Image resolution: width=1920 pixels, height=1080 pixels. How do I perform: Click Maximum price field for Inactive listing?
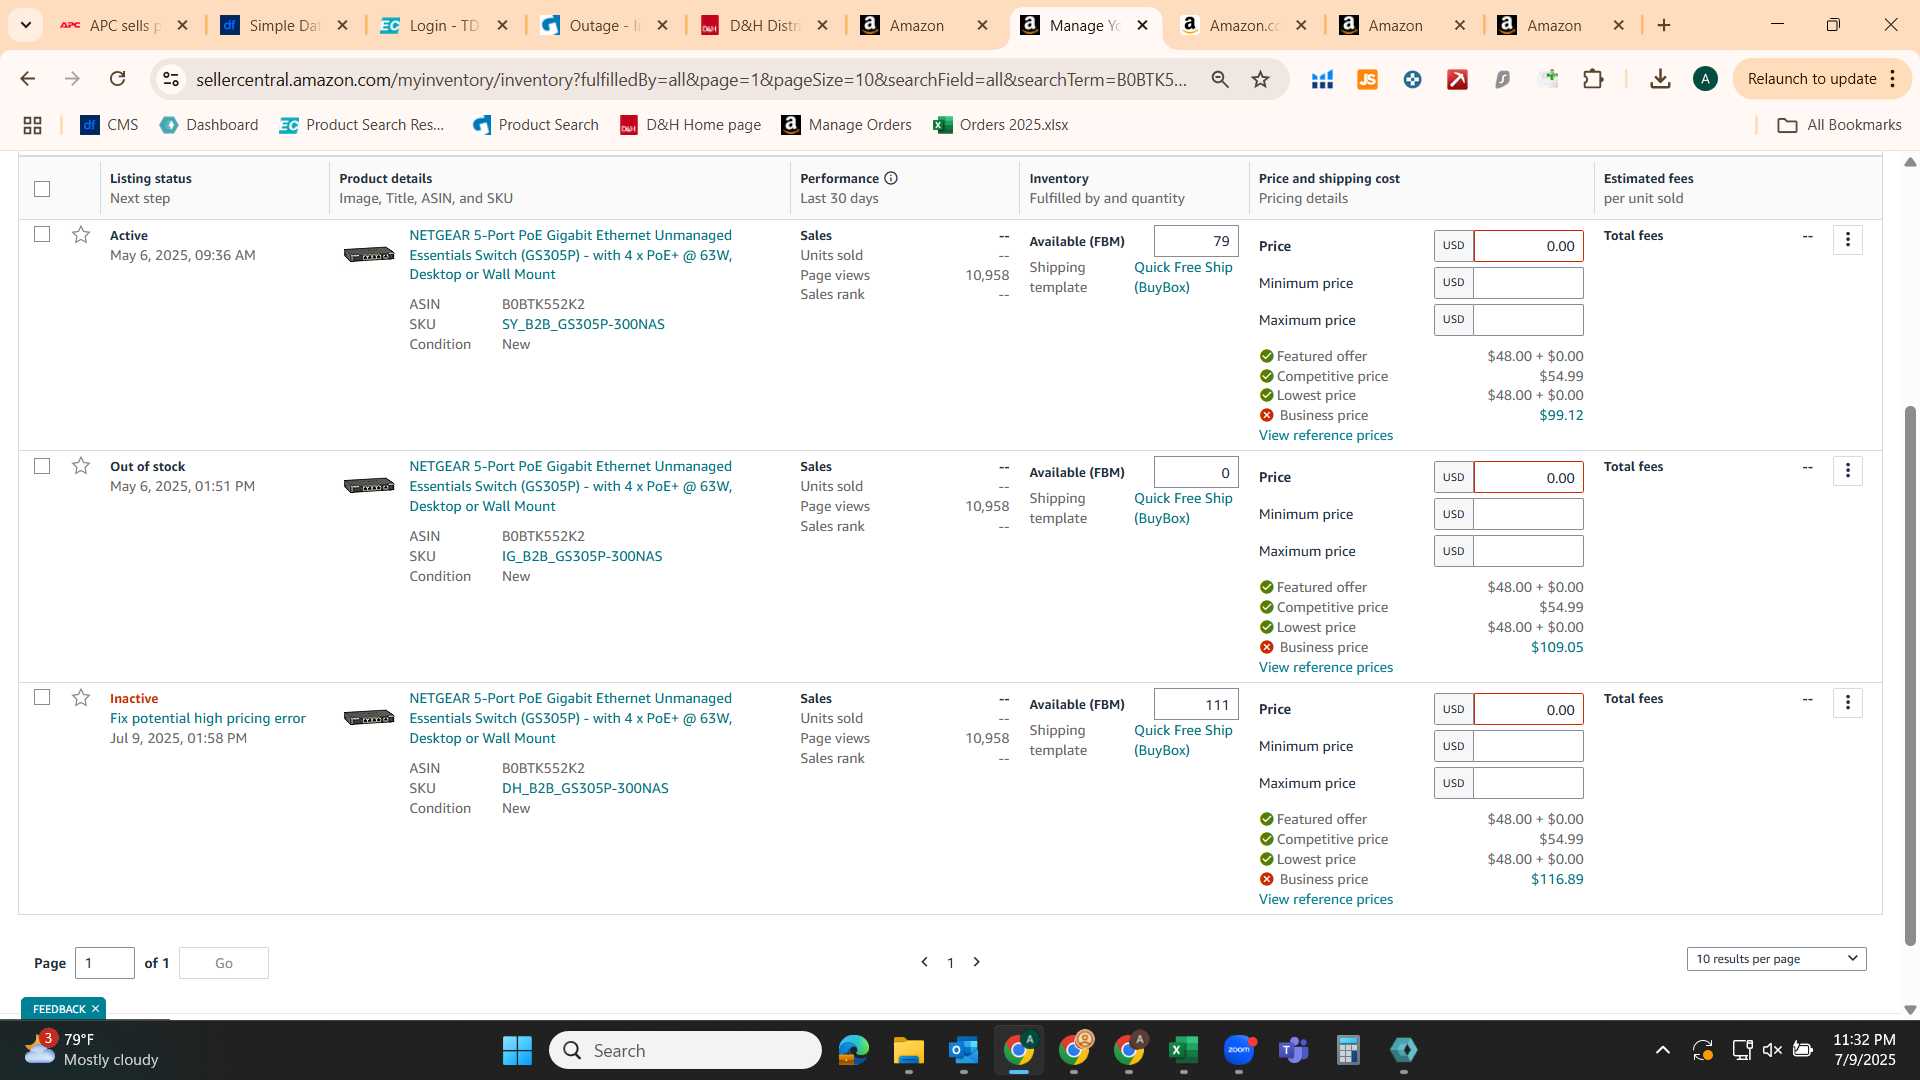point(1528,783)
